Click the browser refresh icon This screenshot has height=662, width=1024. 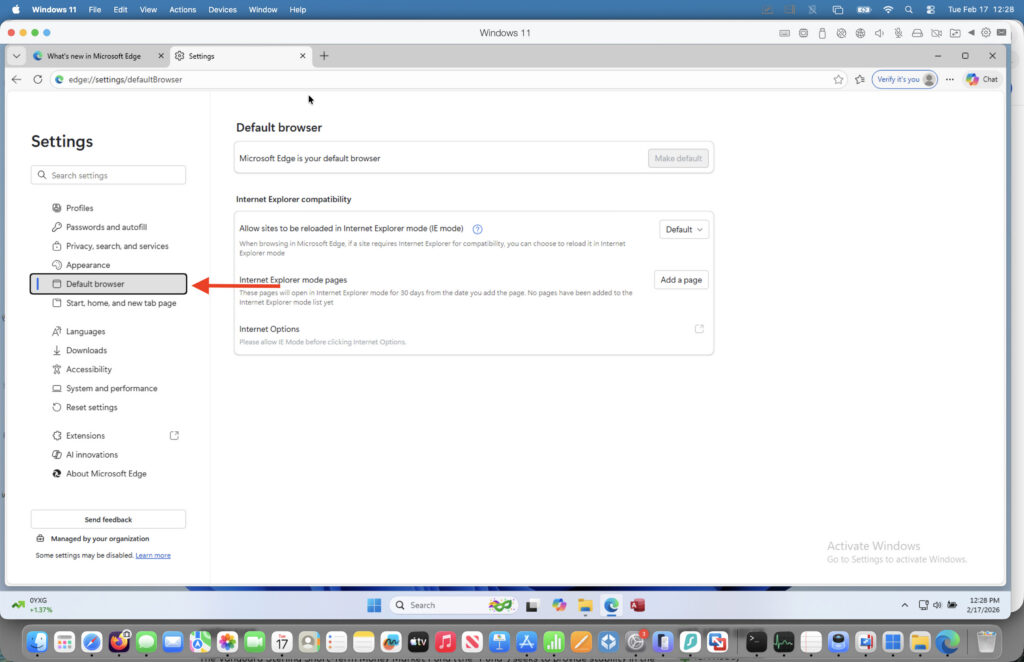(x=38, y=79)
